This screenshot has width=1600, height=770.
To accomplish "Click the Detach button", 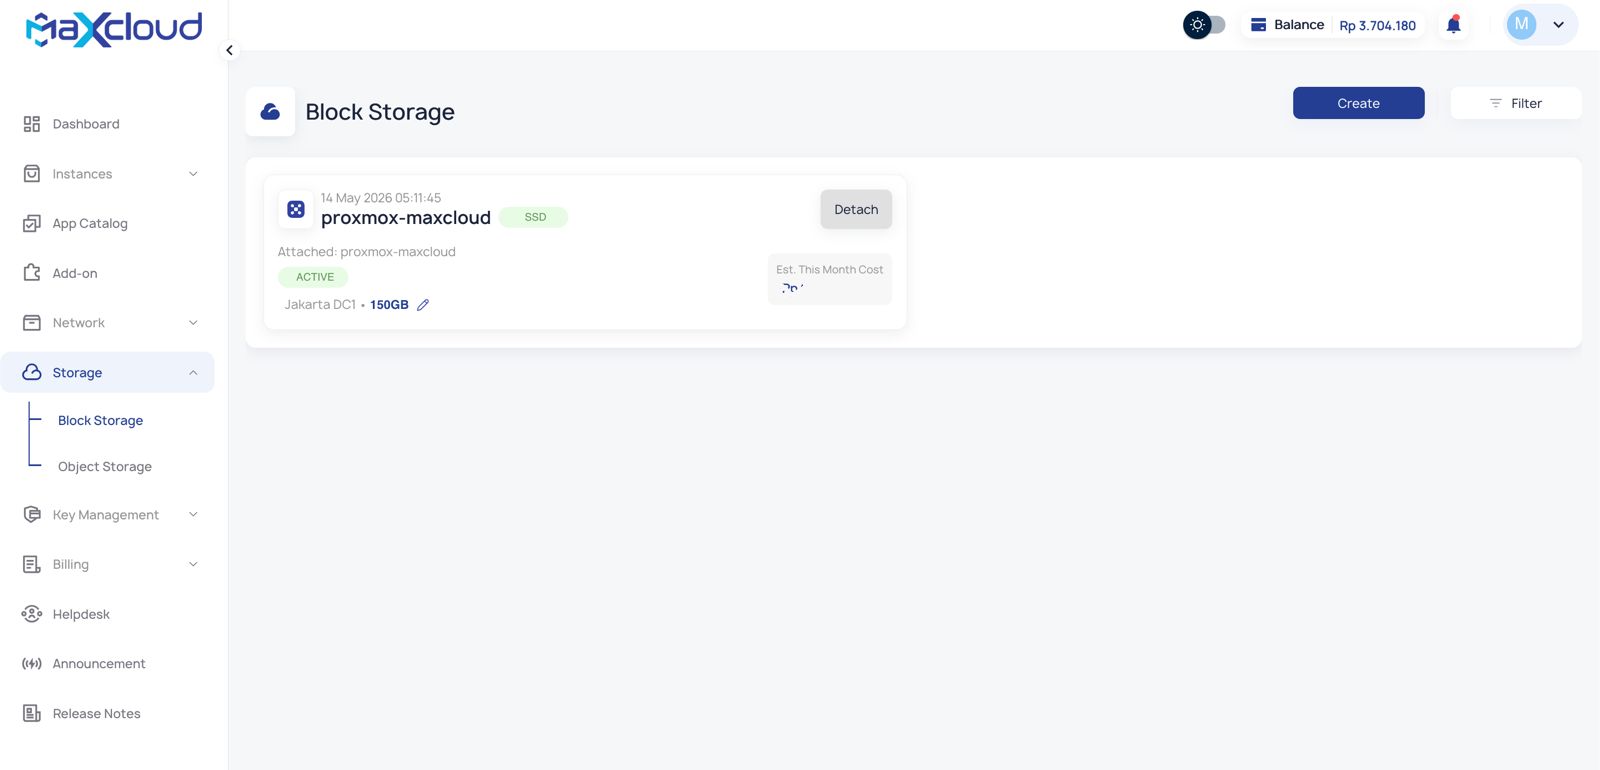I will coord(856,209).
